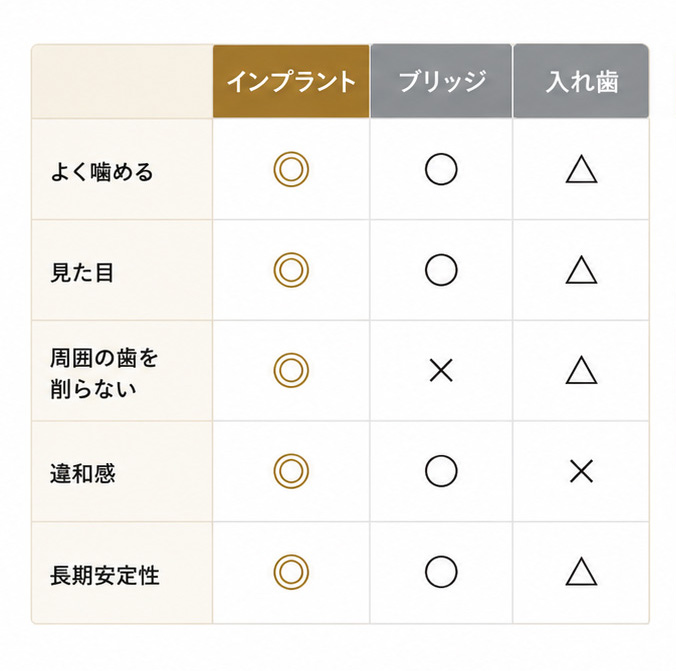Select the 違和感 row label
Viewport: 676px width, 671px height.
[82, 474]
